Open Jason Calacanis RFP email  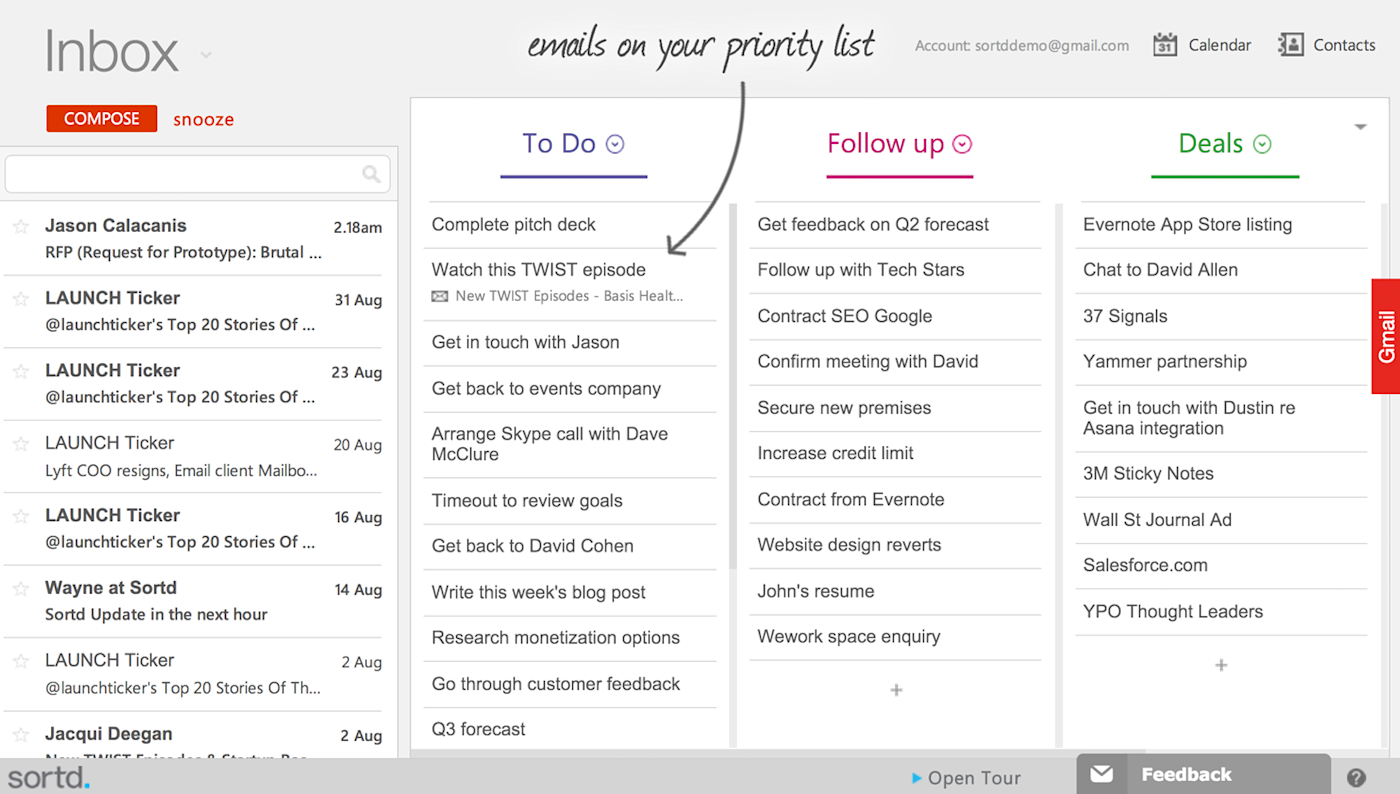[x=193, y=239]
